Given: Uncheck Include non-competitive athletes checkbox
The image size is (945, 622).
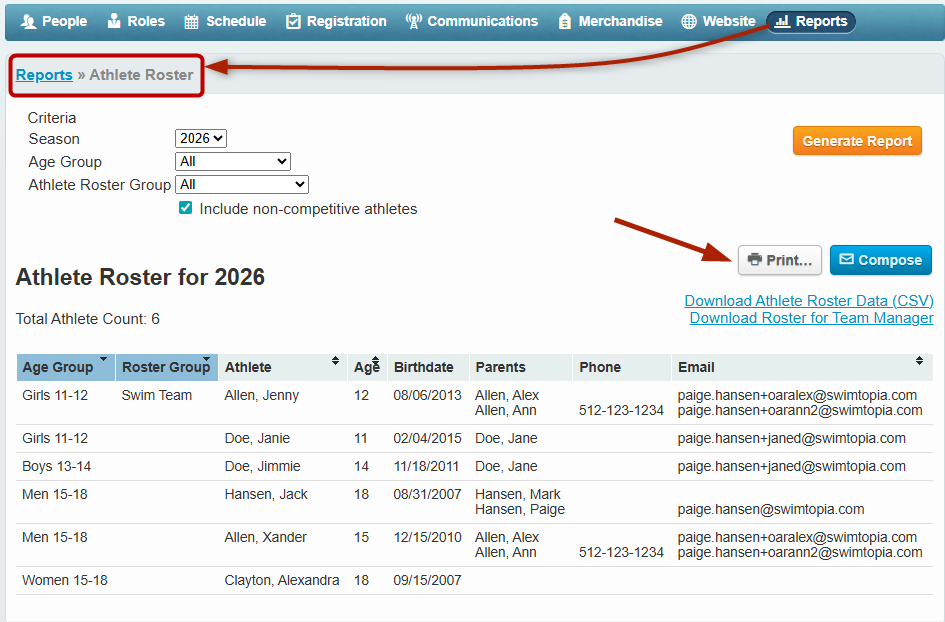Looking at the screenshot, I should coord(185,209).
